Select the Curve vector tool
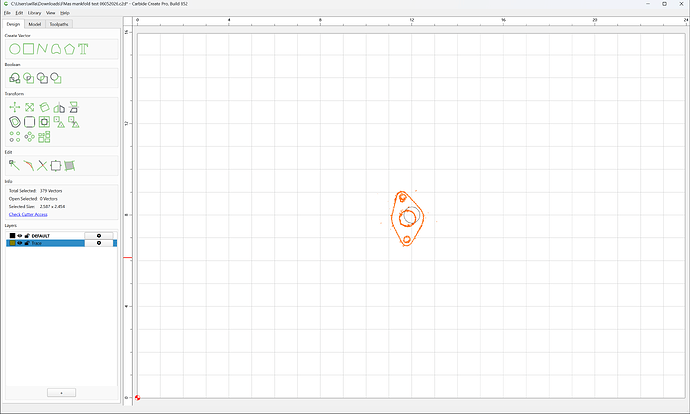 point(56,49)
